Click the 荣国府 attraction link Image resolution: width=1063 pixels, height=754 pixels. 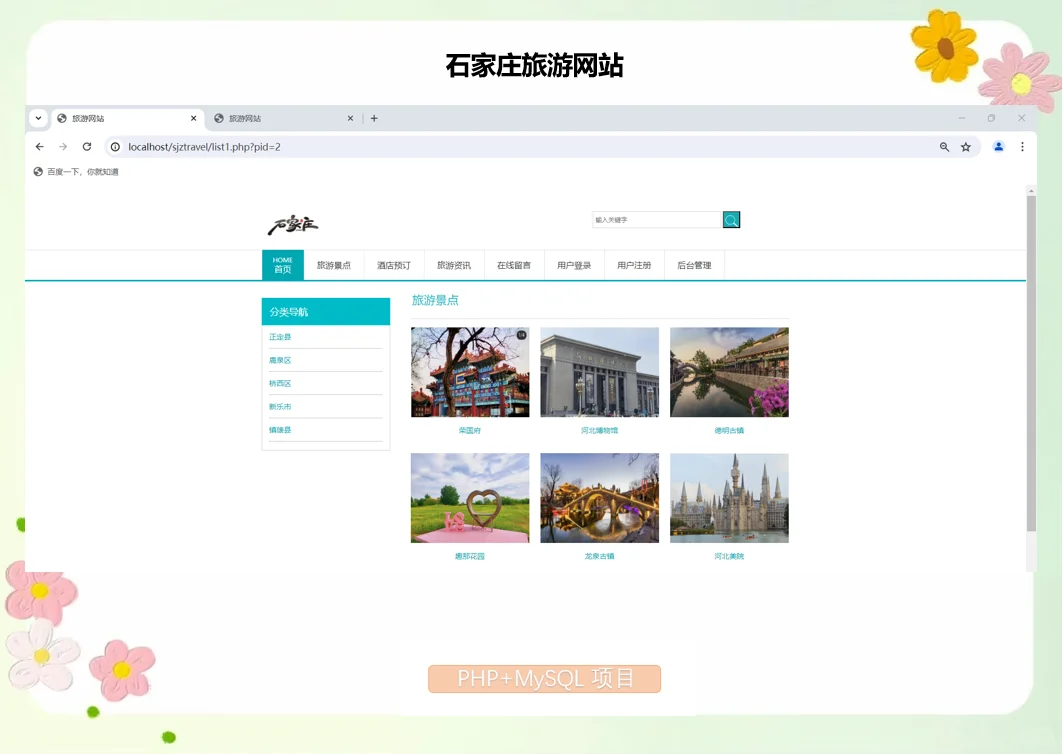point(469,429)
